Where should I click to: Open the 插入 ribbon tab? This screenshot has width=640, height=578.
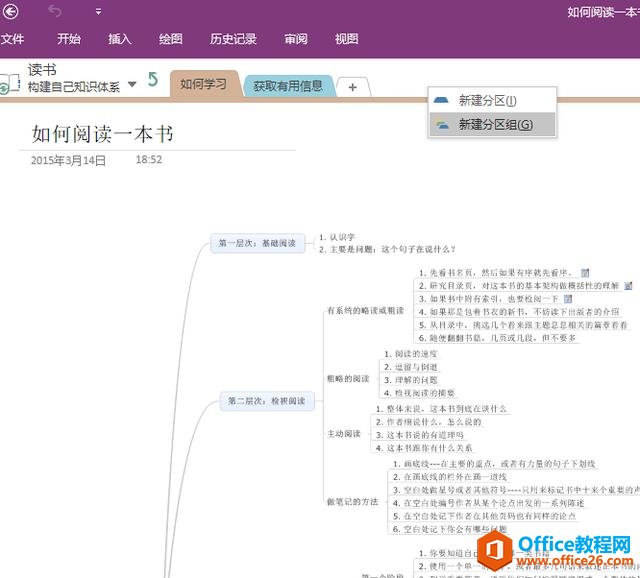pyautogui.click(x=120, y=39)
